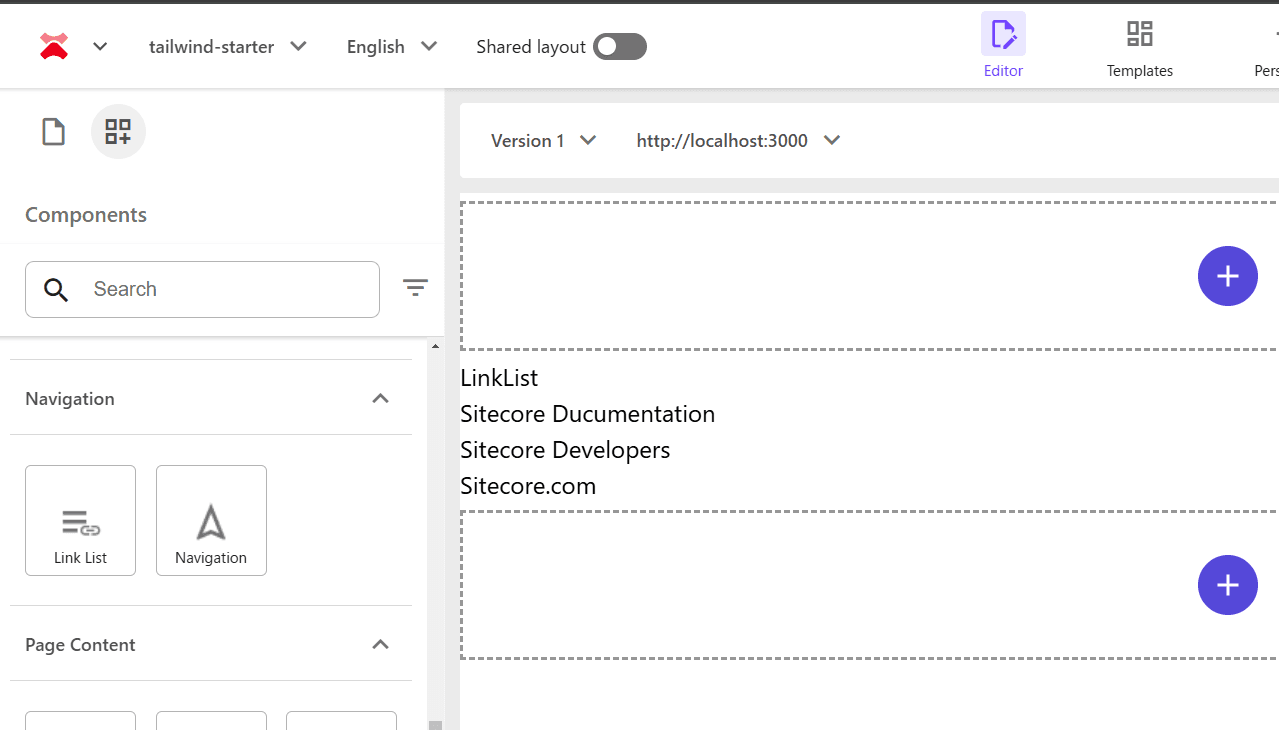This screenshot has height=730, width=1279.
Task: Click the Sitecore.com link
Action: click(528, 486)
